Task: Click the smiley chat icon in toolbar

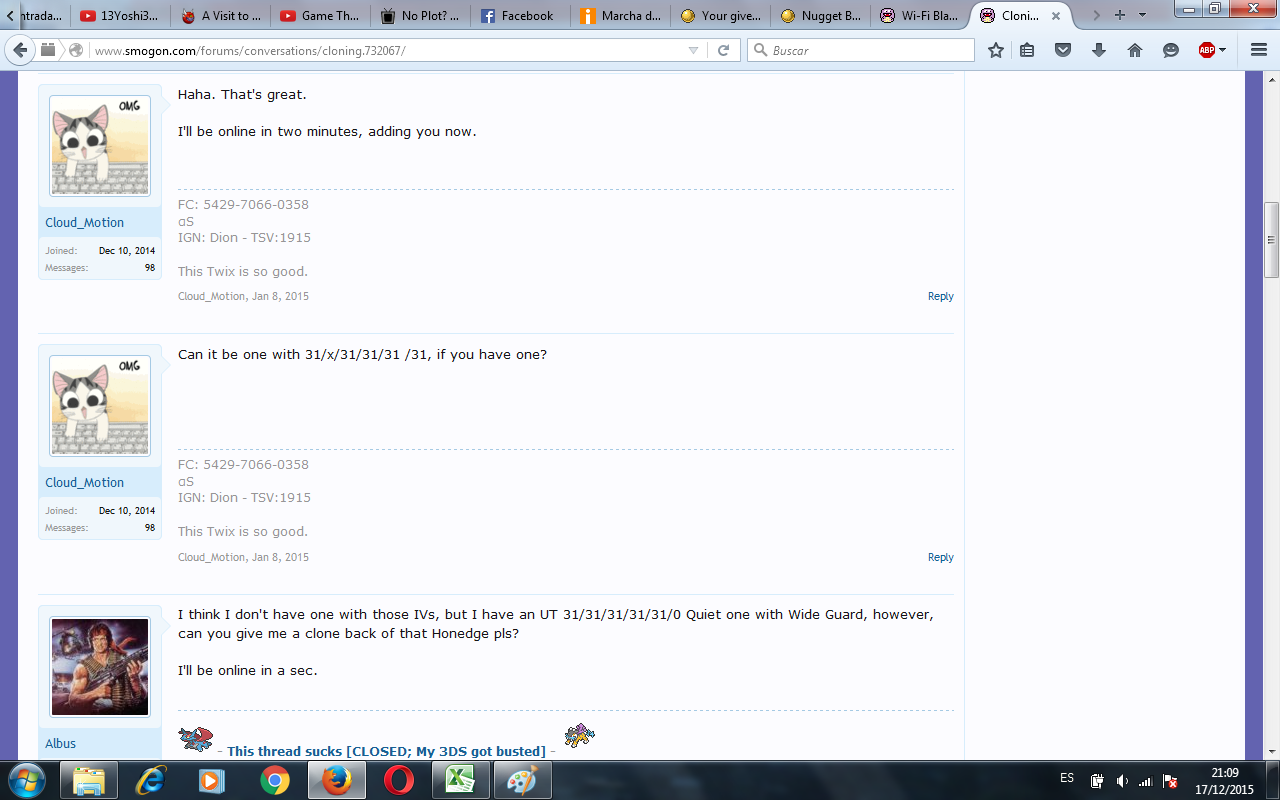Action: click(x=1171, y=50)
